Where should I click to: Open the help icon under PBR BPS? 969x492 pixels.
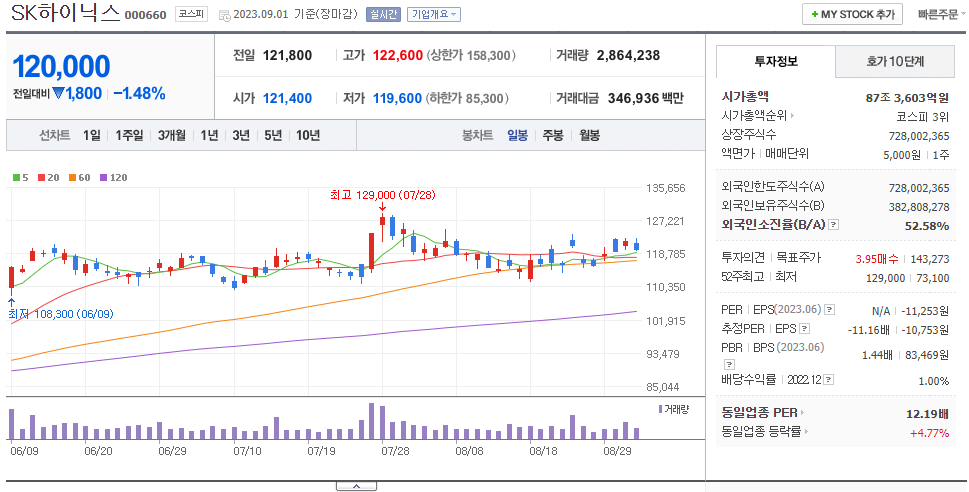[x=729, y=364]
